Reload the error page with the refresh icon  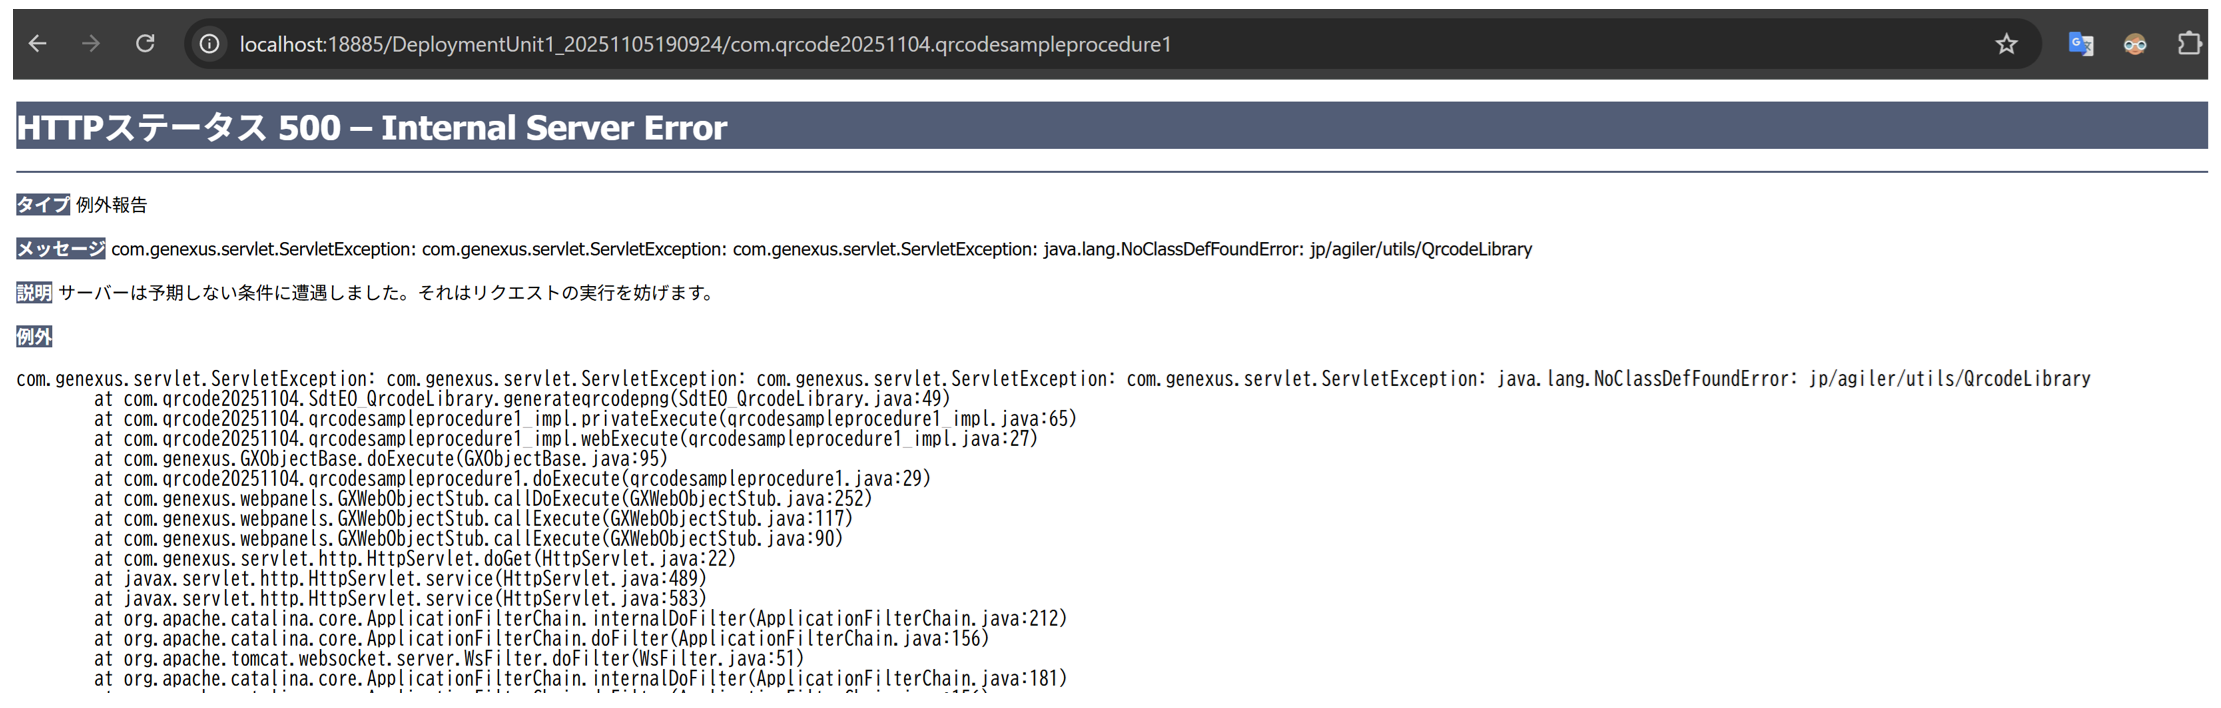tap(145, 43)
